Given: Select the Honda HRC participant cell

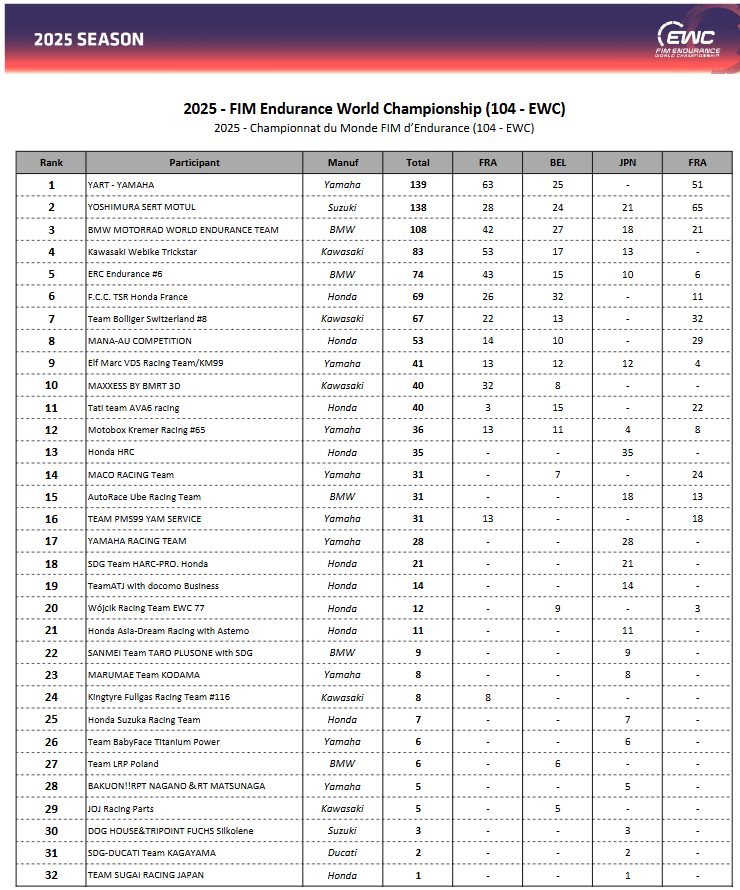Looking at the screenshot, I should (194, 452).
